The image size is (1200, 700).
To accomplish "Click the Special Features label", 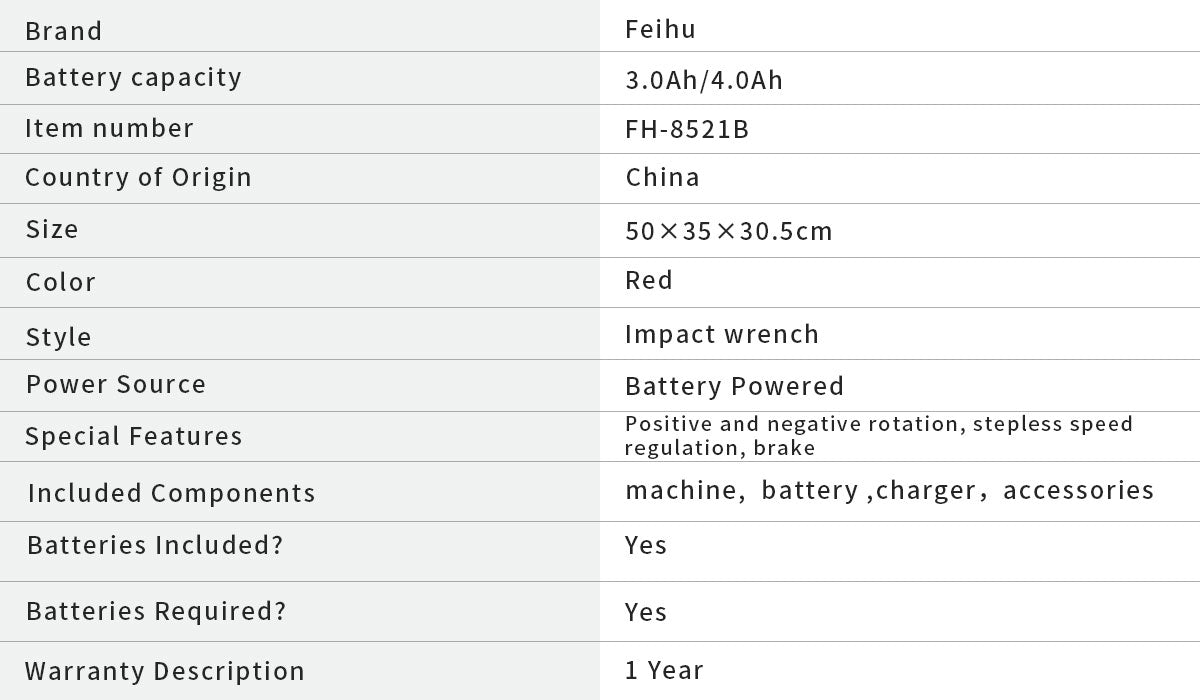I will 134,437.
